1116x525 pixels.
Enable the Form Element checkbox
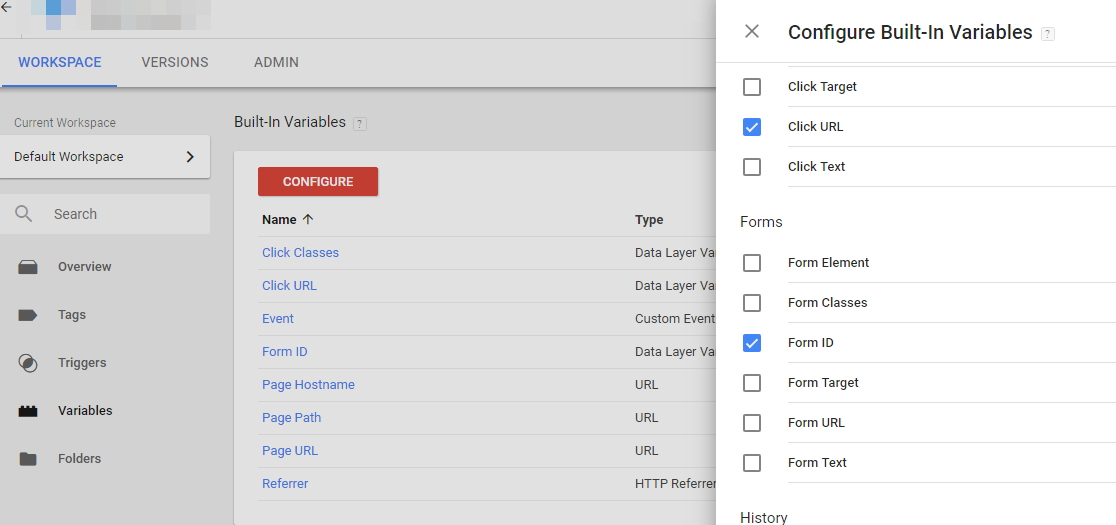[752, 263]
